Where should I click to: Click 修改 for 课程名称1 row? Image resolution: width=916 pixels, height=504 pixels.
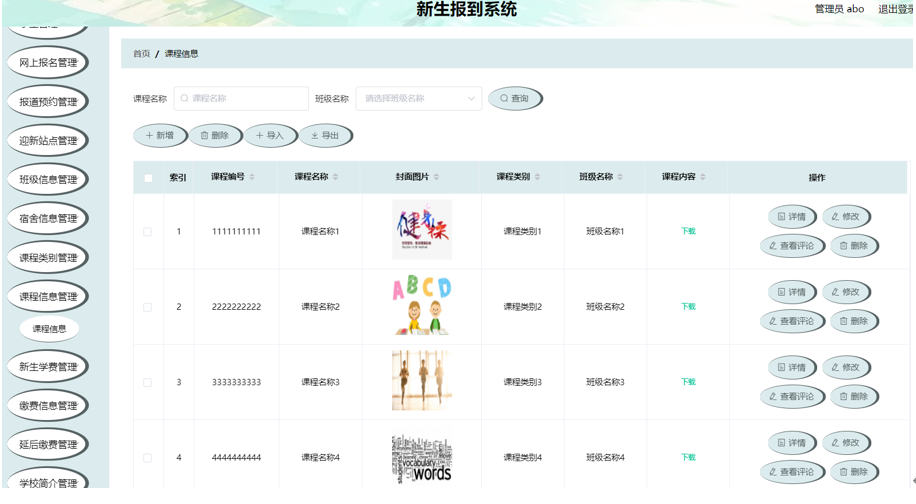(x=846, y=217)
